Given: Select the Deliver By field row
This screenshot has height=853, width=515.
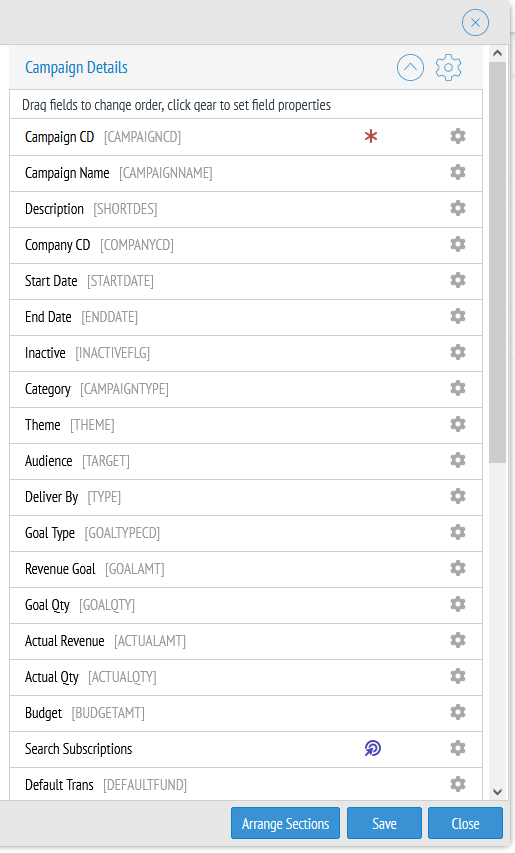Looking at the screenshot, I should [246, 497].
